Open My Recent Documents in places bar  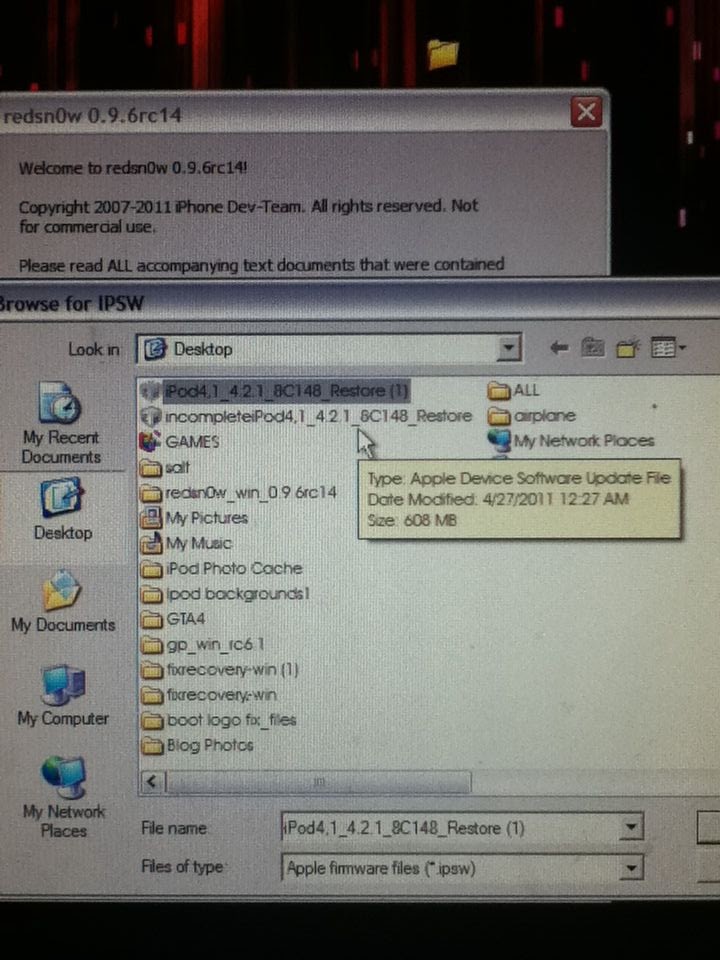61,423
